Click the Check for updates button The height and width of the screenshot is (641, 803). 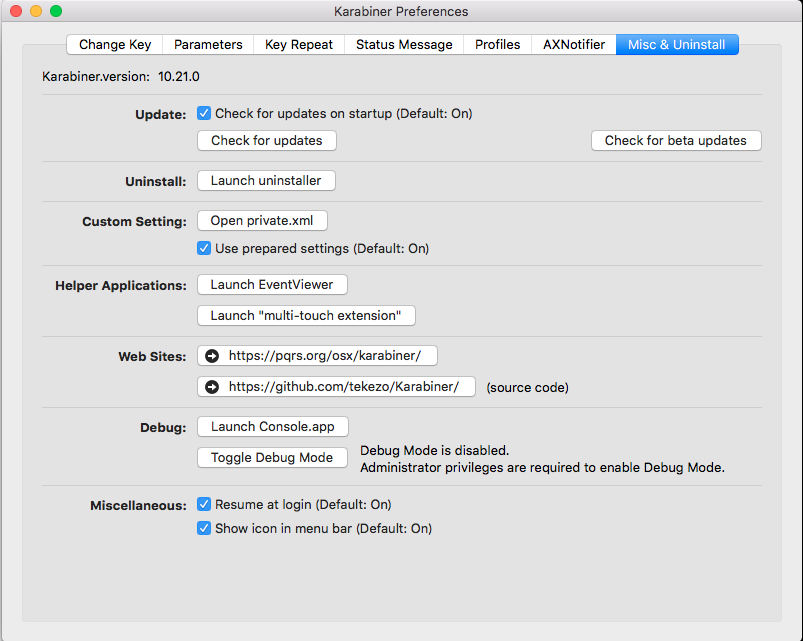point(267,141)
